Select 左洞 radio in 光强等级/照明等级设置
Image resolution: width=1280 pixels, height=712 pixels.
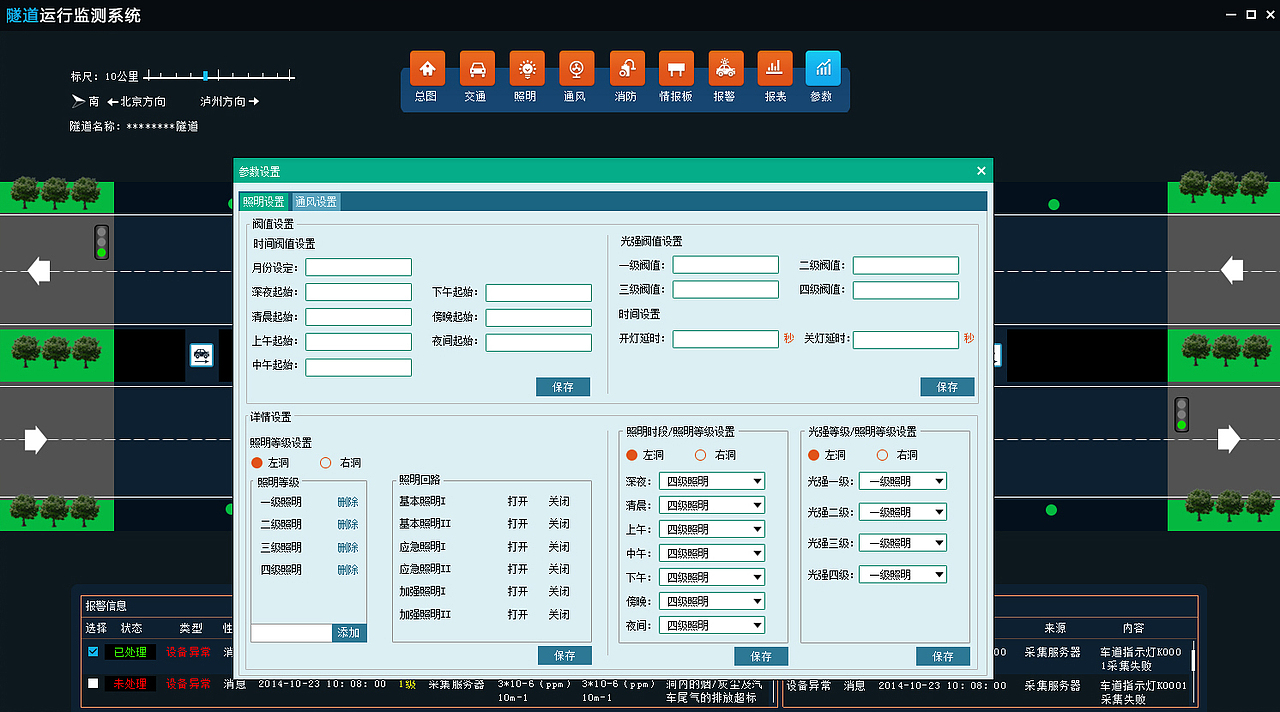(x=814, y=455)
